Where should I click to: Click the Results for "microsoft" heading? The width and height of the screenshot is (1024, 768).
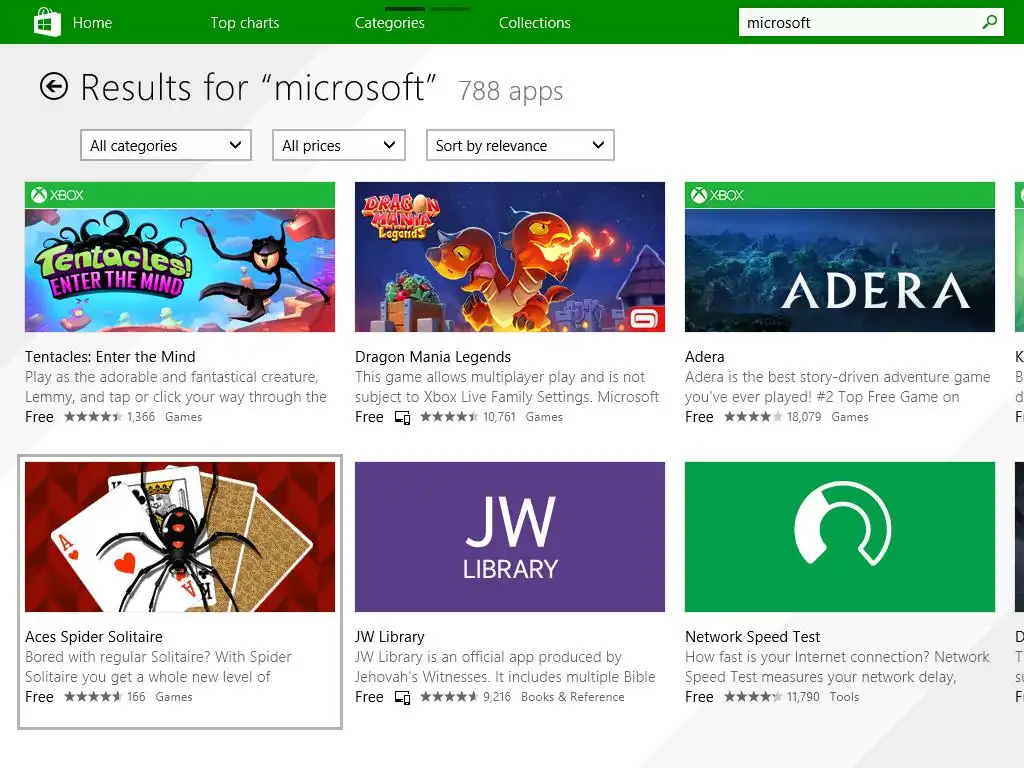pyautogui.click(x=258, y=88)
